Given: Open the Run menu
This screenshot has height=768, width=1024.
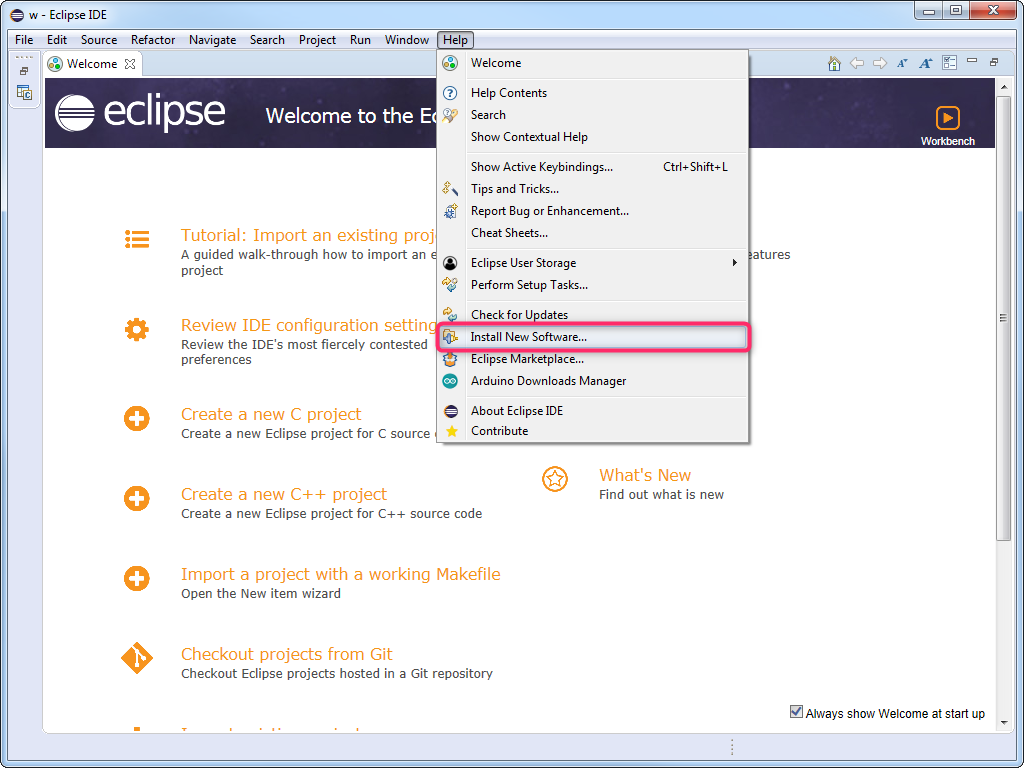Looking at the screenshot, I should (x=360, y=40).
